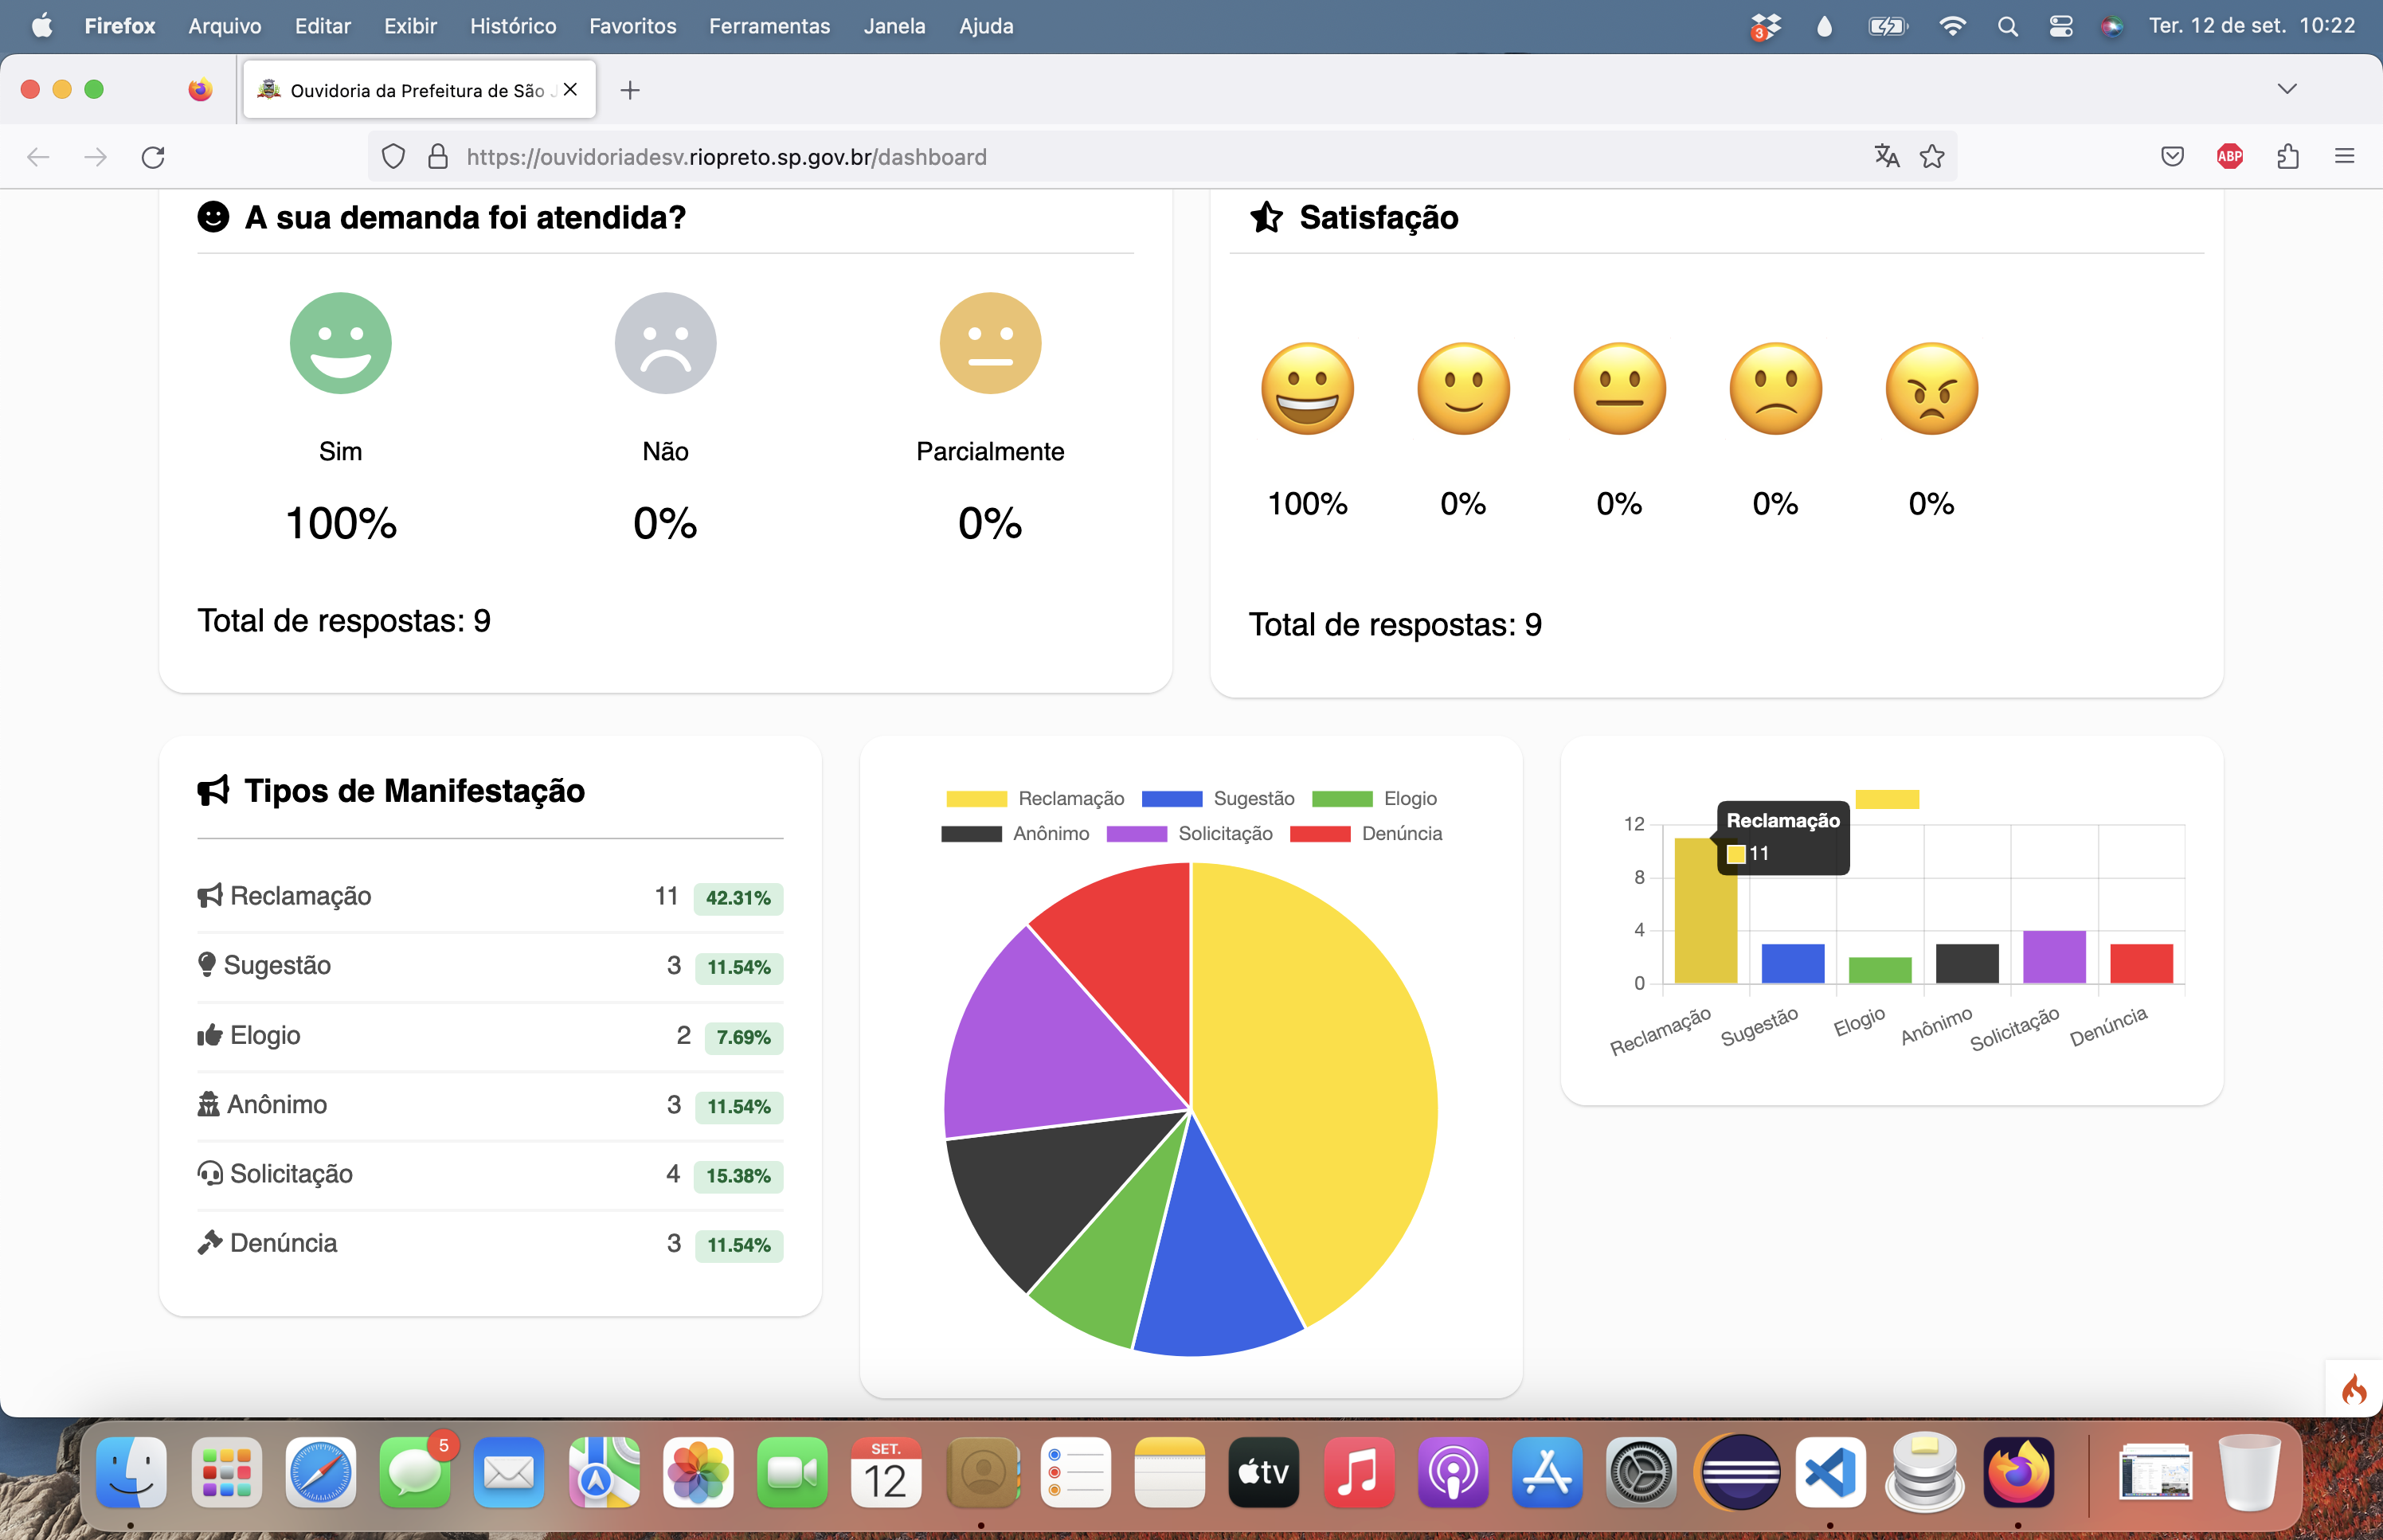Open the translate page icon in address bar
This screenshot has width=2383, height=1540.
(x=1886, y=156)
